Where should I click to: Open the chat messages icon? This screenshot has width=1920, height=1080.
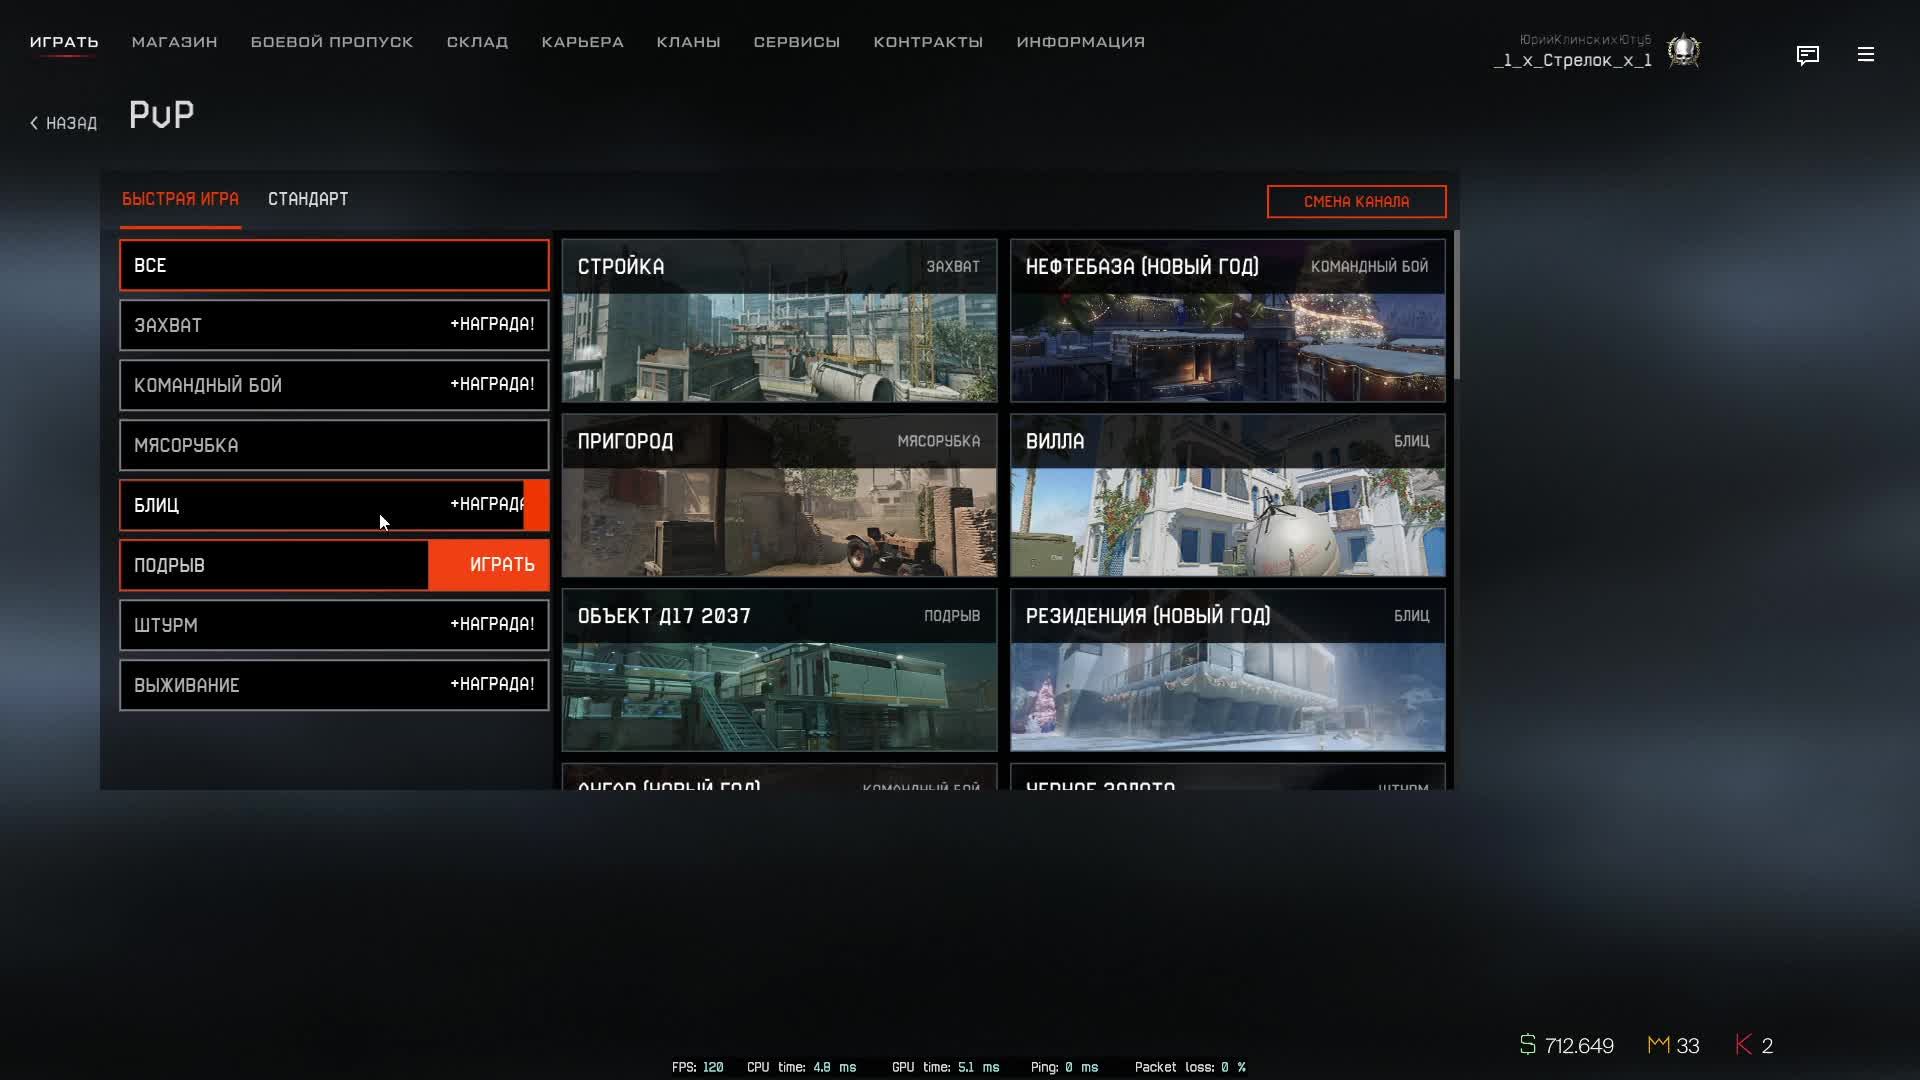(1807, 55)
